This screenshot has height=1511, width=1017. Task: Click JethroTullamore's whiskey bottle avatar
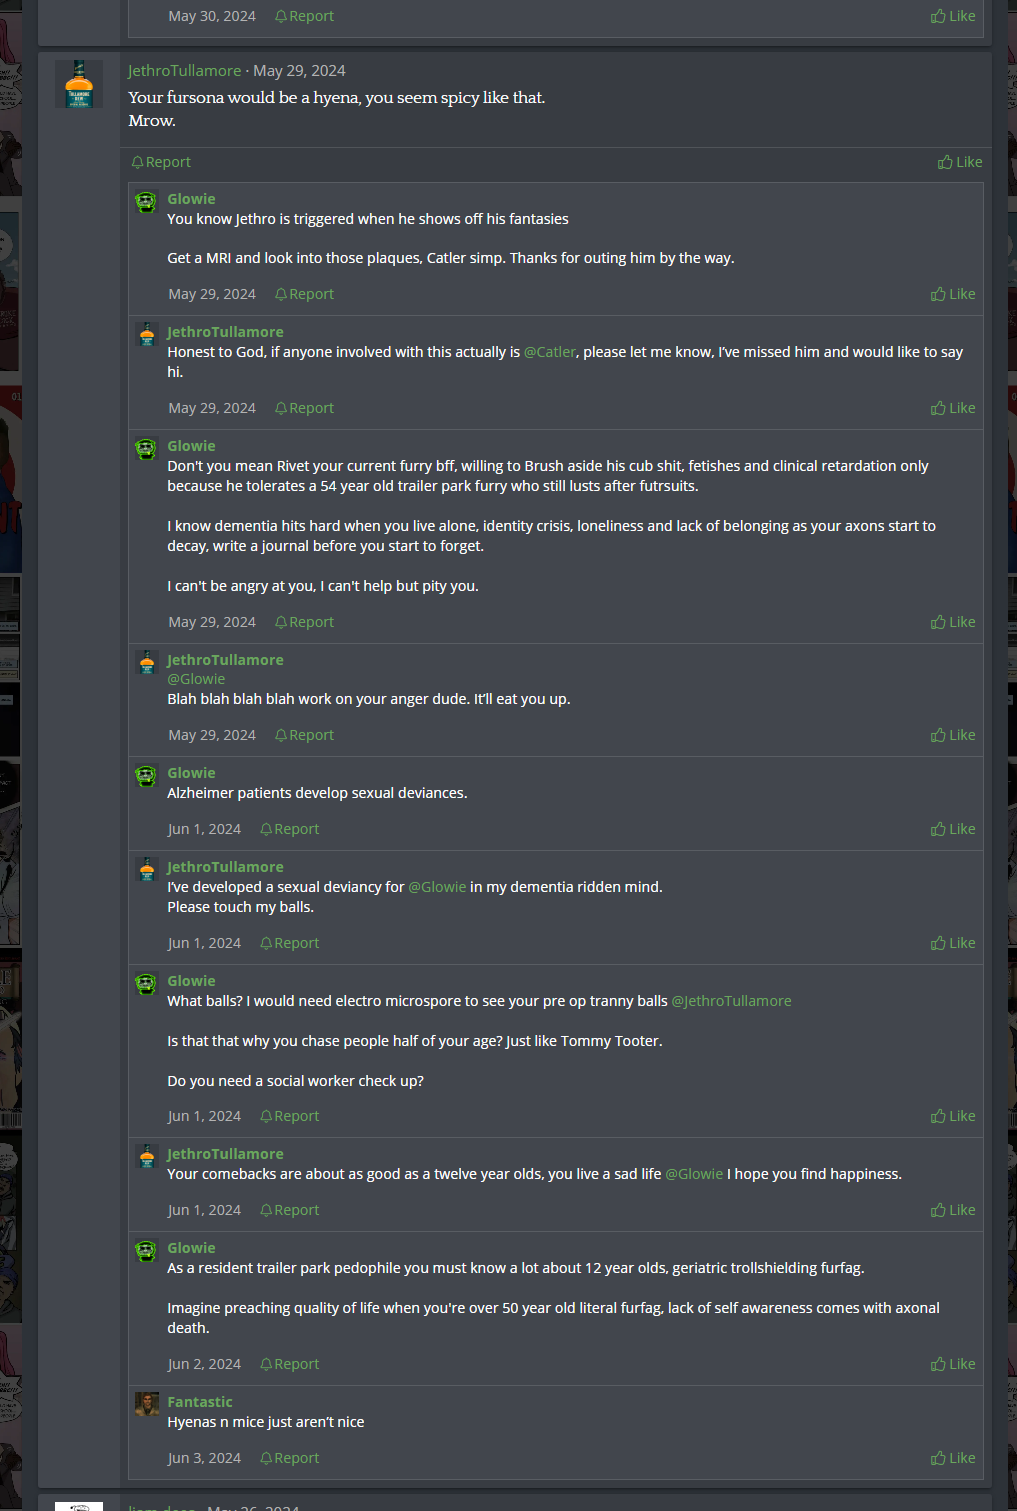coord(79,84)
